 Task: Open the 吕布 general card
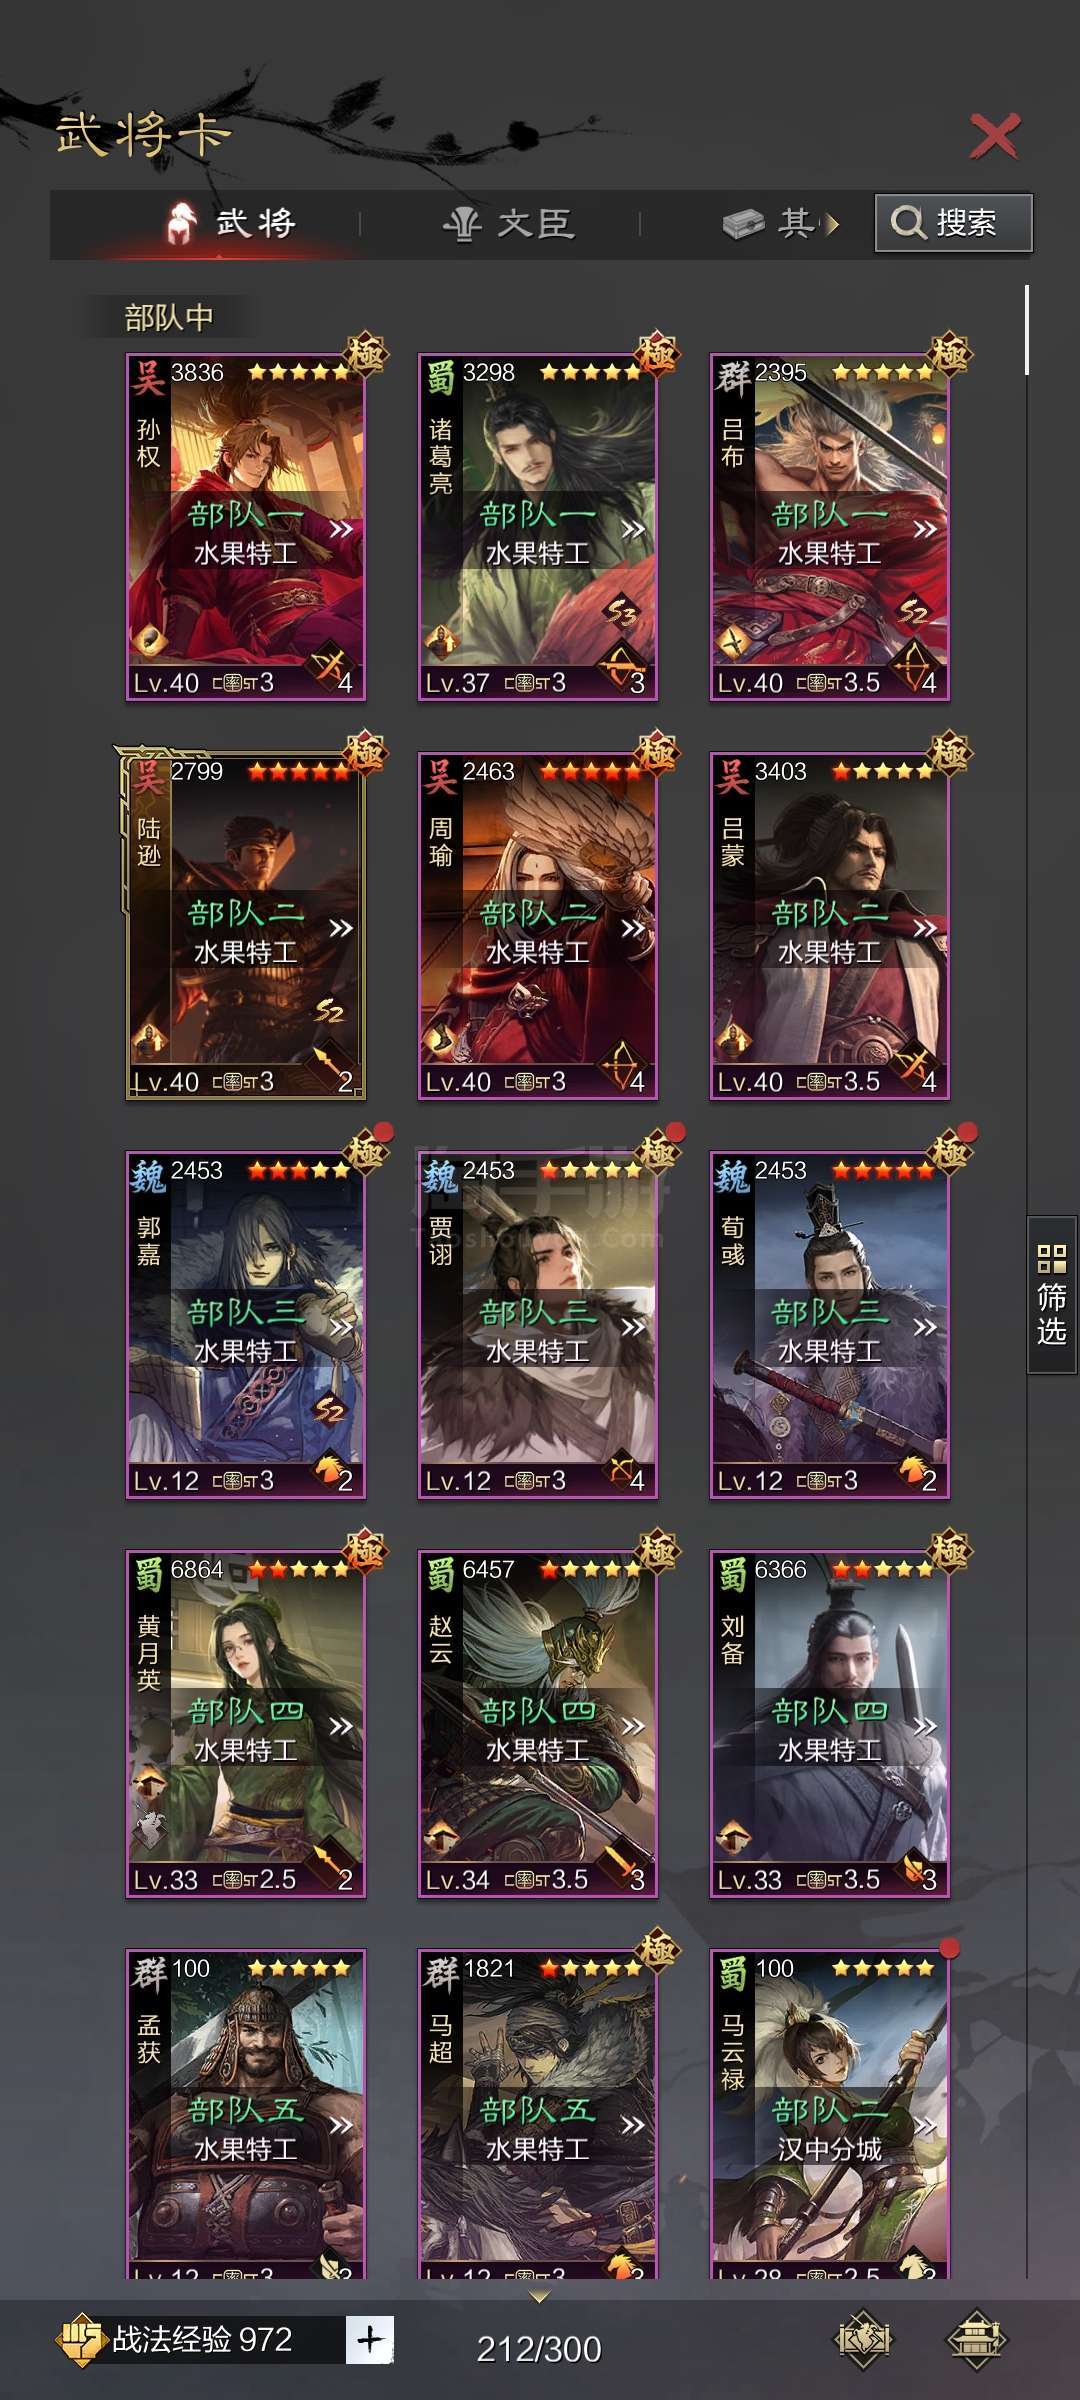coord(829,527)
